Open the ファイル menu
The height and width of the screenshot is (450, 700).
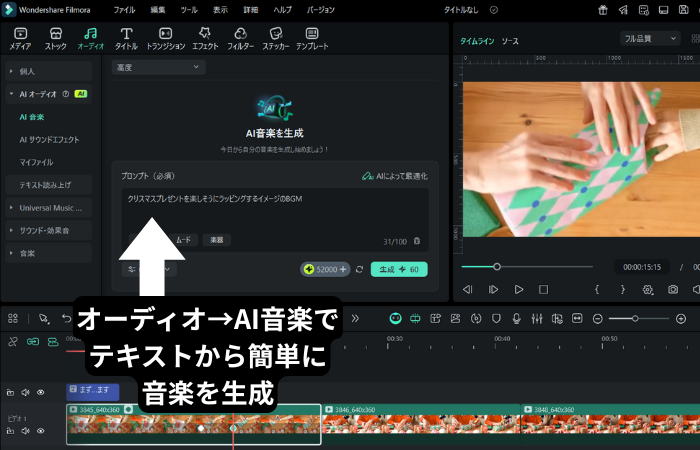click(x=124, y=10)
